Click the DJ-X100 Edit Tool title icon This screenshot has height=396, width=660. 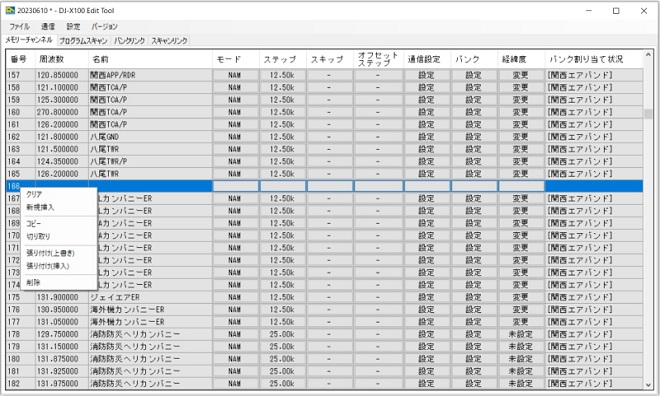[x=10, y=11]
